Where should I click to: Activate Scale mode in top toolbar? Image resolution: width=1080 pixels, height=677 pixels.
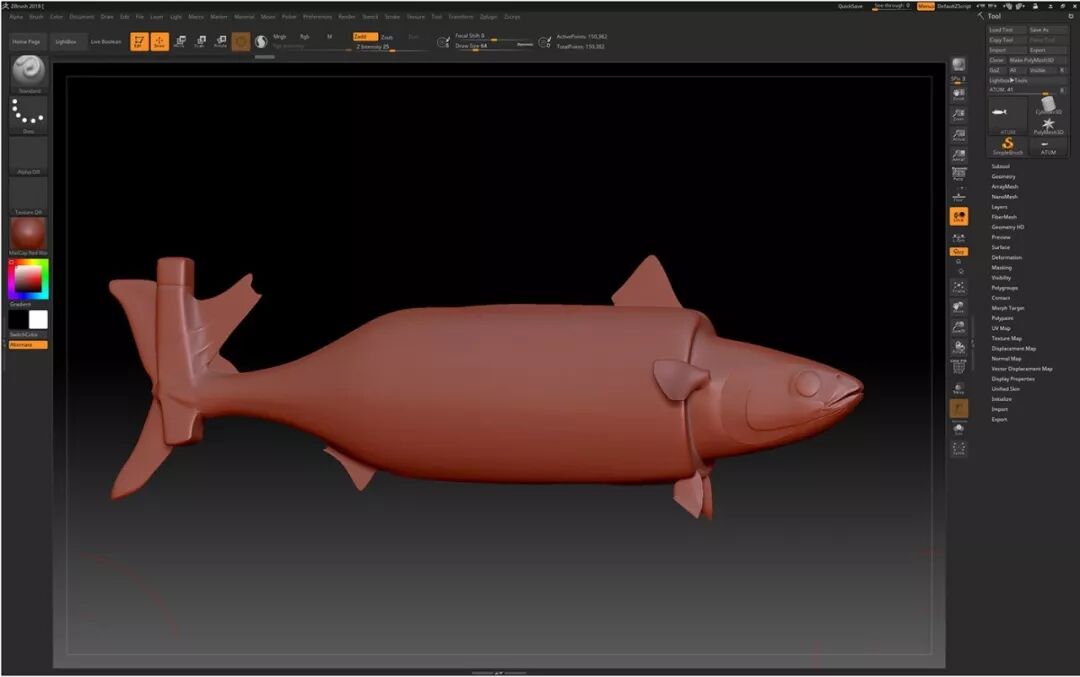[200, 41]
